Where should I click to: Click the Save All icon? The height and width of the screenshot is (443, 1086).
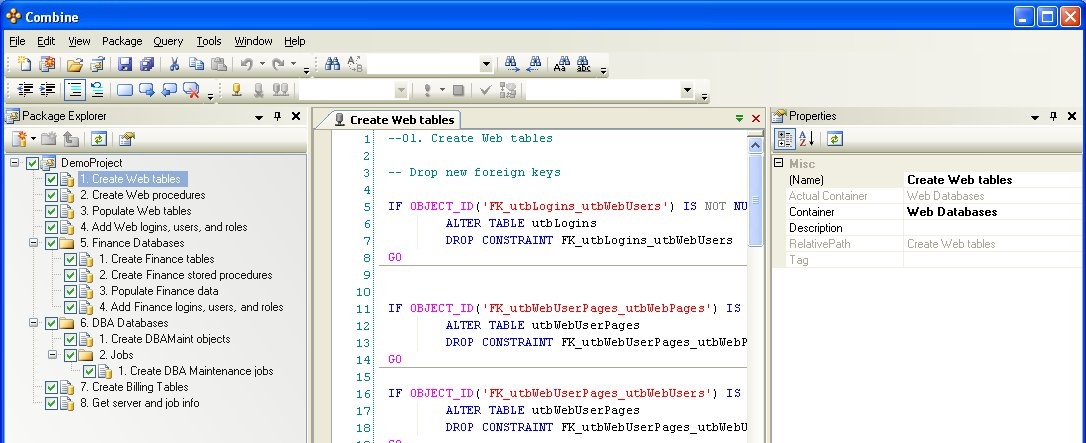click(147, 64)
